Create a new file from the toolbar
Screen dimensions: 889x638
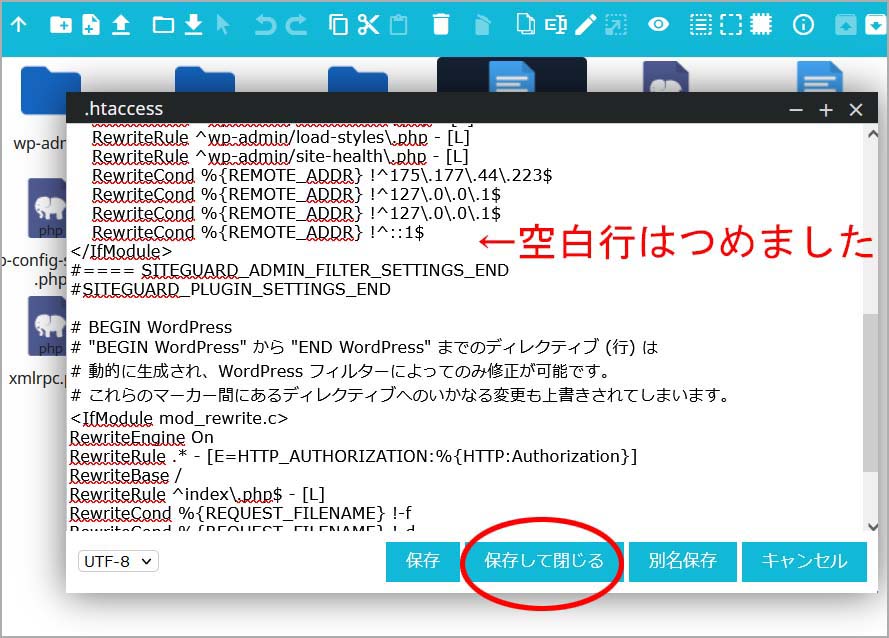coord(91,24)
